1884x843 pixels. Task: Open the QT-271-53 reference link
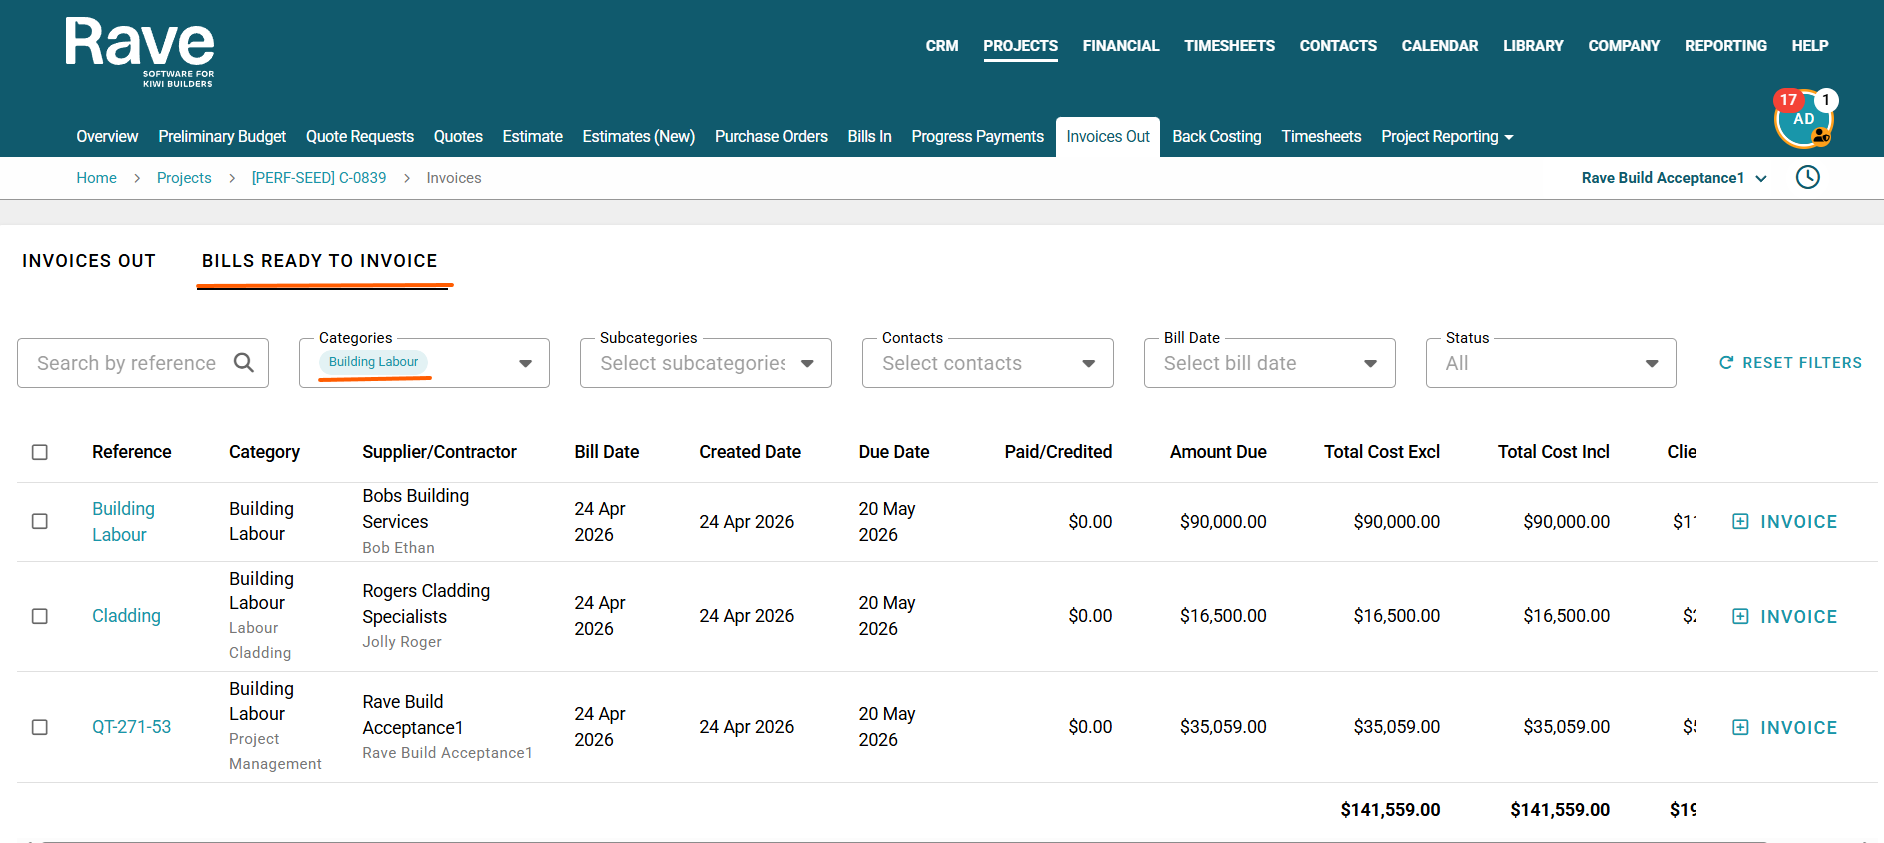point(132,727)
